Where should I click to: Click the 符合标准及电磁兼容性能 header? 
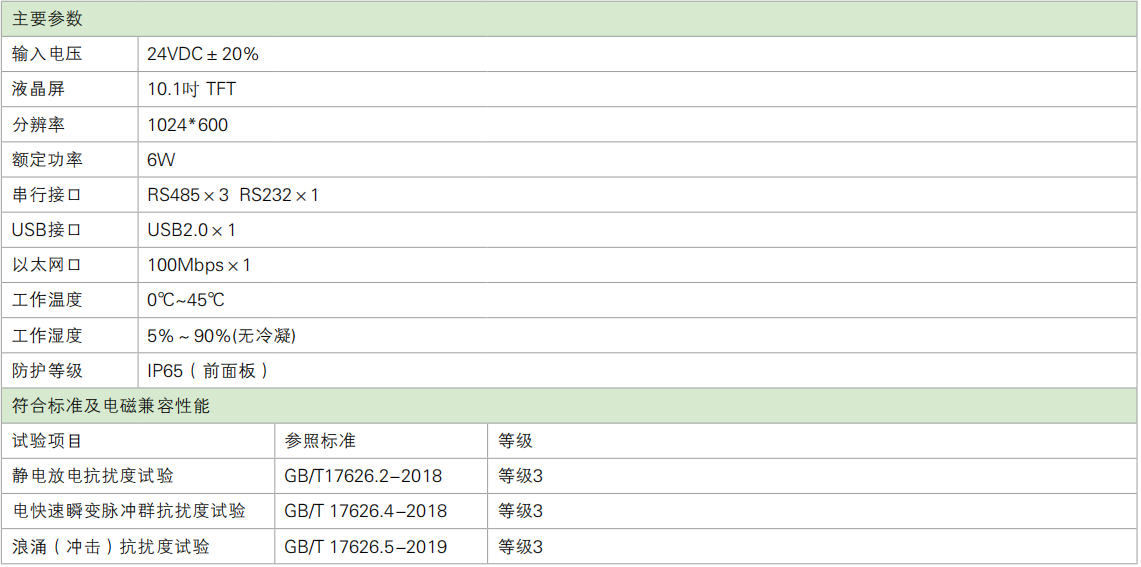click(x=111, y=406)
